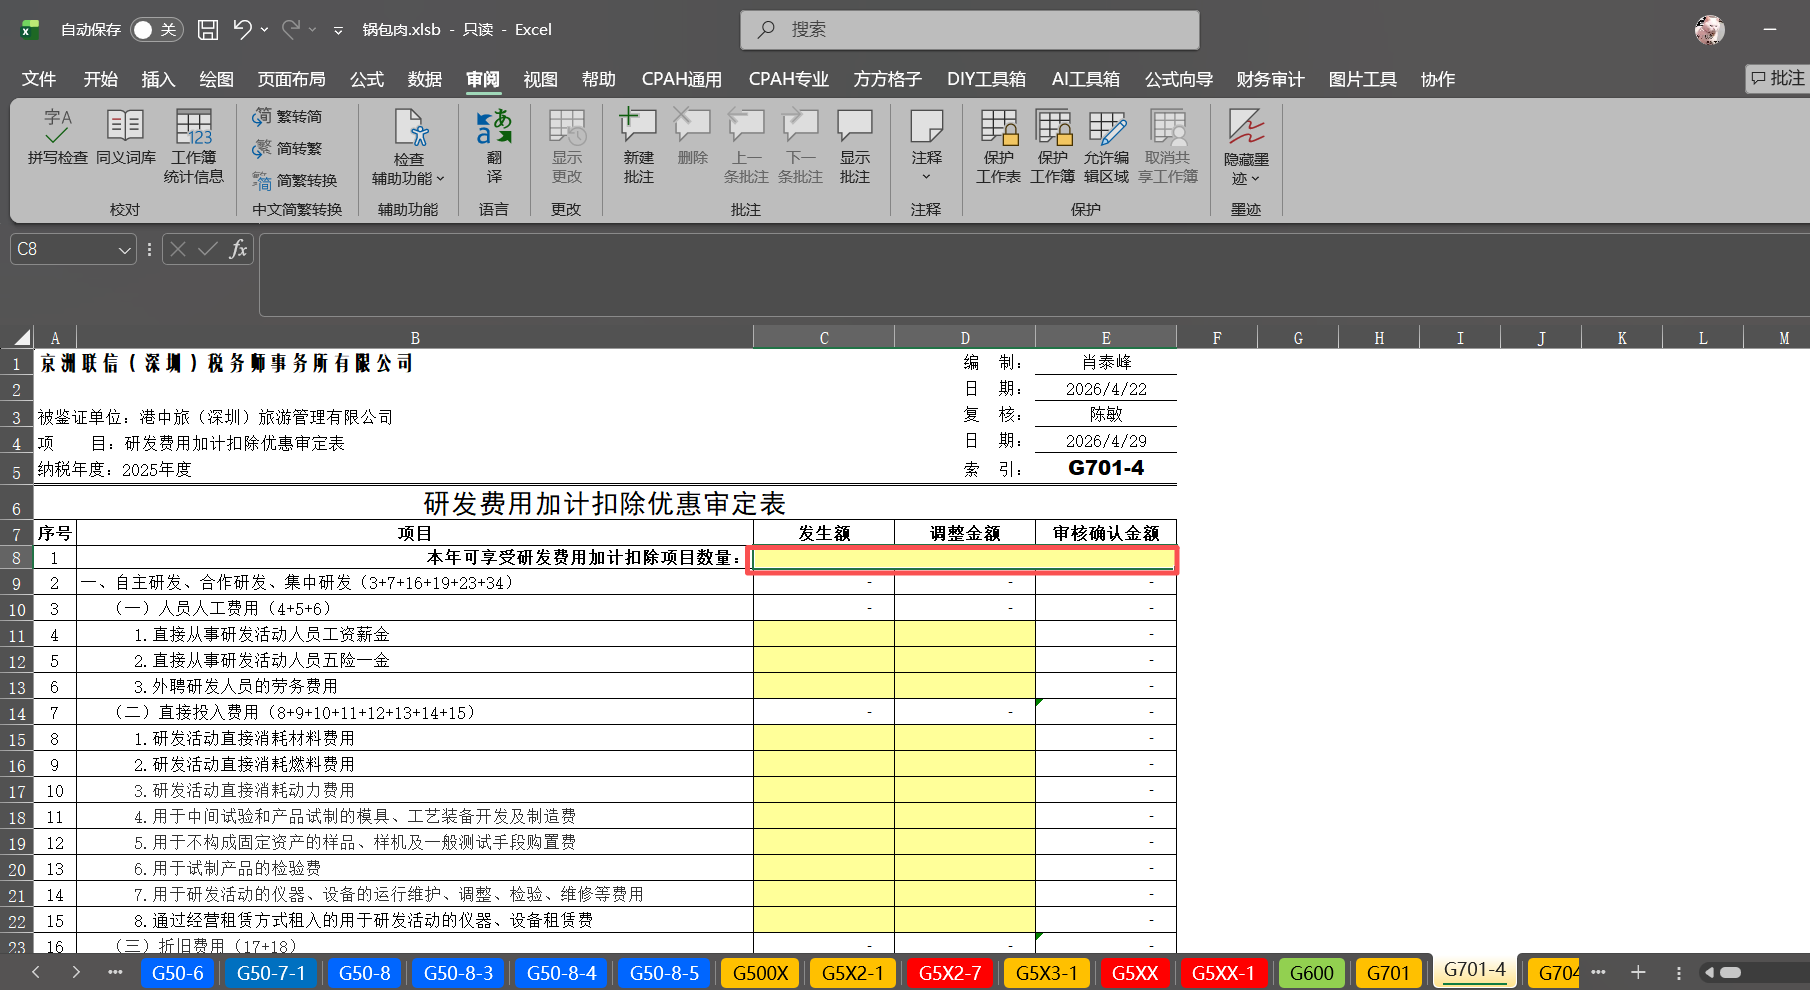The height and width of the screenshot is (990, 1810).
Task: Open 工作簿统计信息
Action: 194,146
